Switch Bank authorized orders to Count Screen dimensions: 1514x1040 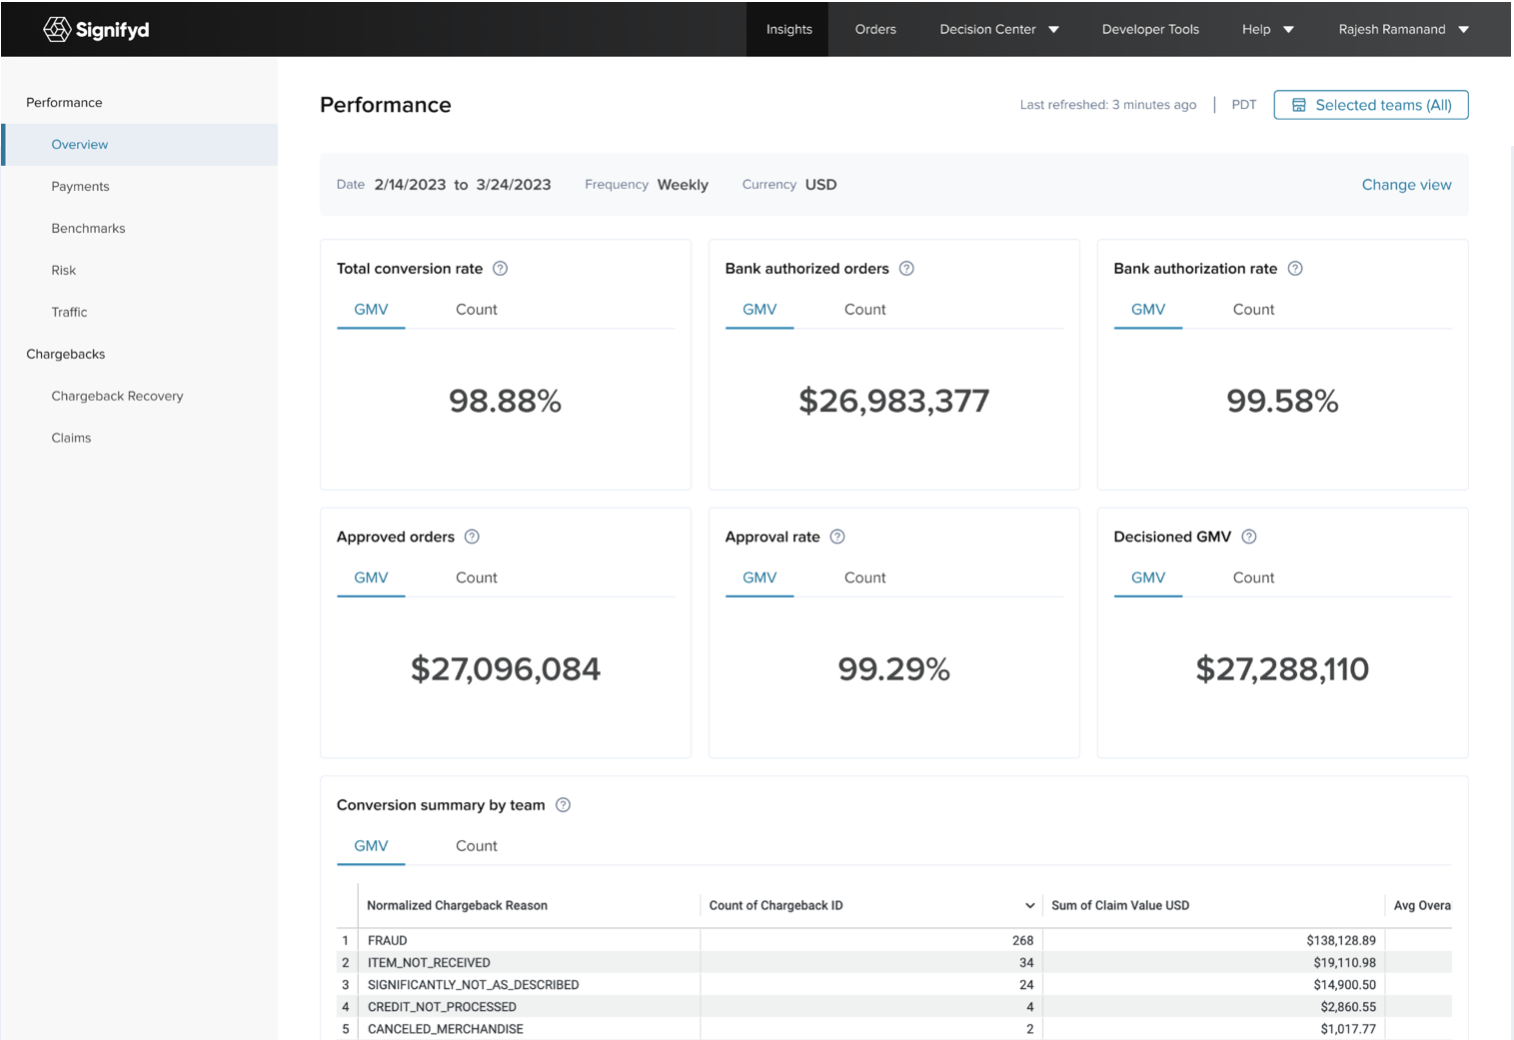point(865,310)
